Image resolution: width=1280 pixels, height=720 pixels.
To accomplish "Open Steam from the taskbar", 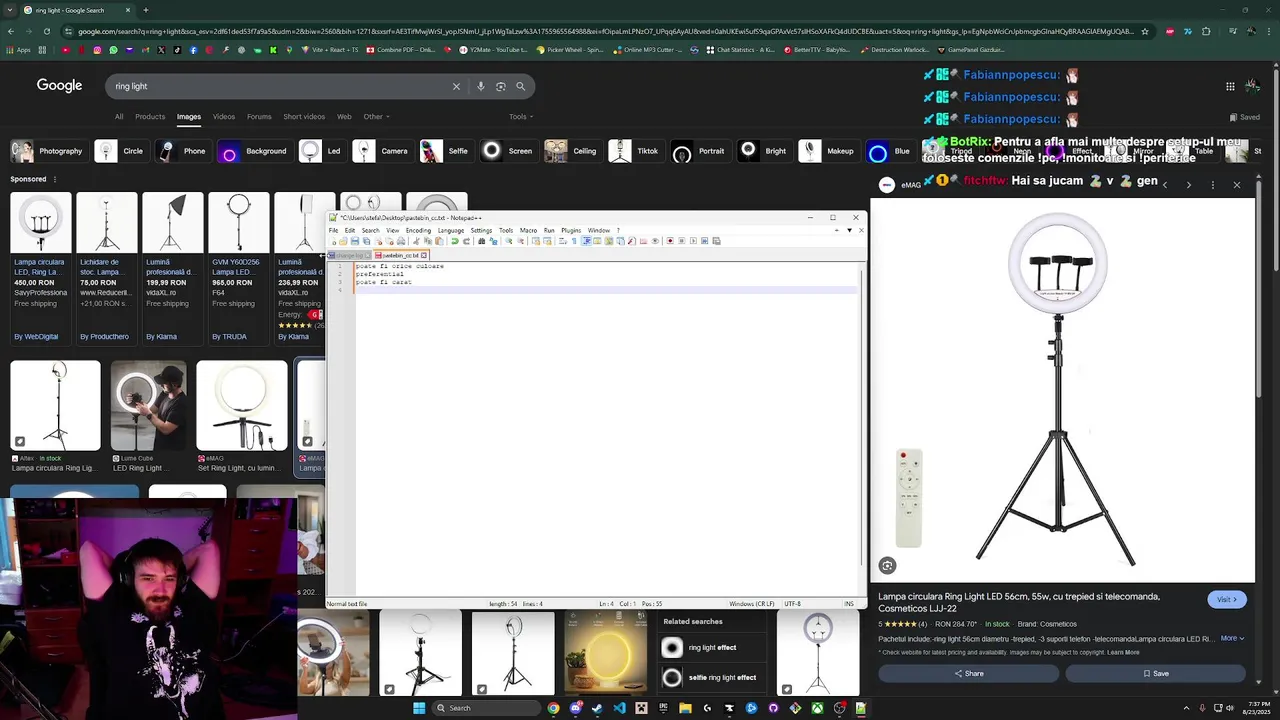I will (597, 708).
